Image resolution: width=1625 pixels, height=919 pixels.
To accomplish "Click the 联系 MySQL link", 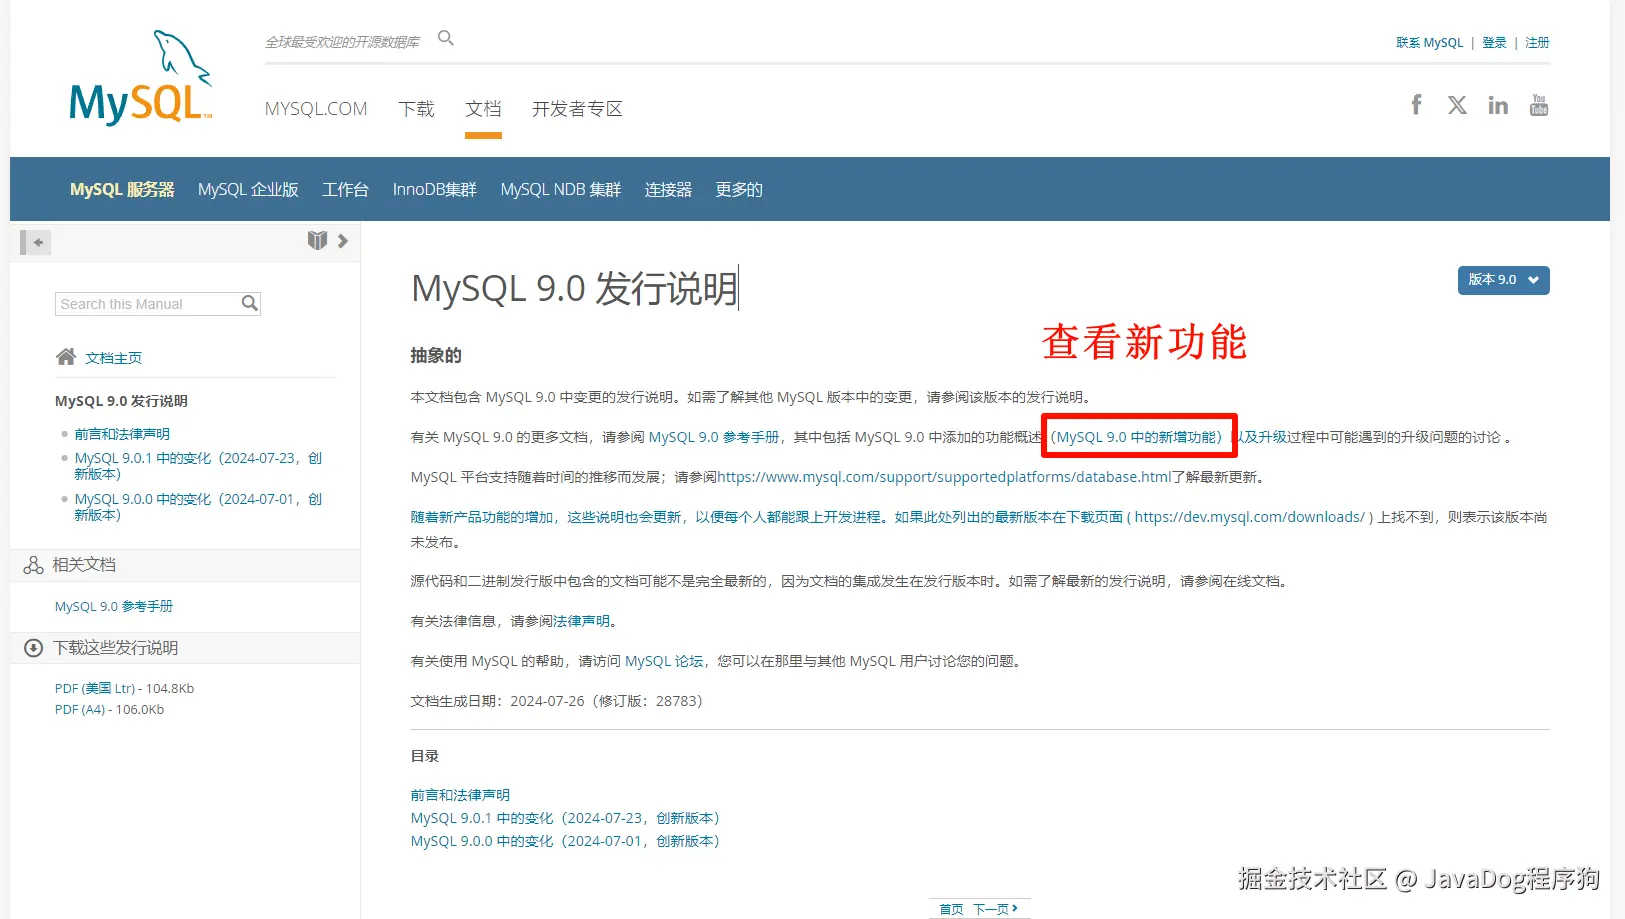I will tap(1429, 43).
